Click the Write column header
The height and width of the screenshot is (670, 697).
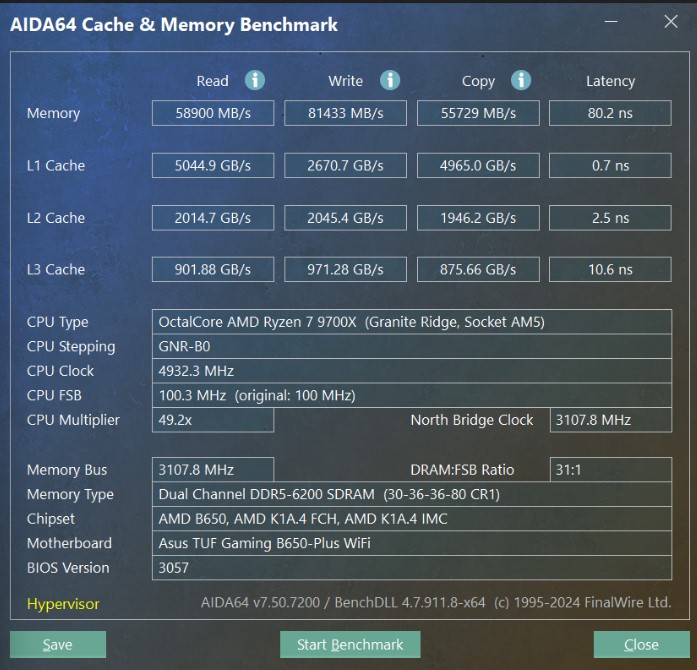[x=345, y=81]
